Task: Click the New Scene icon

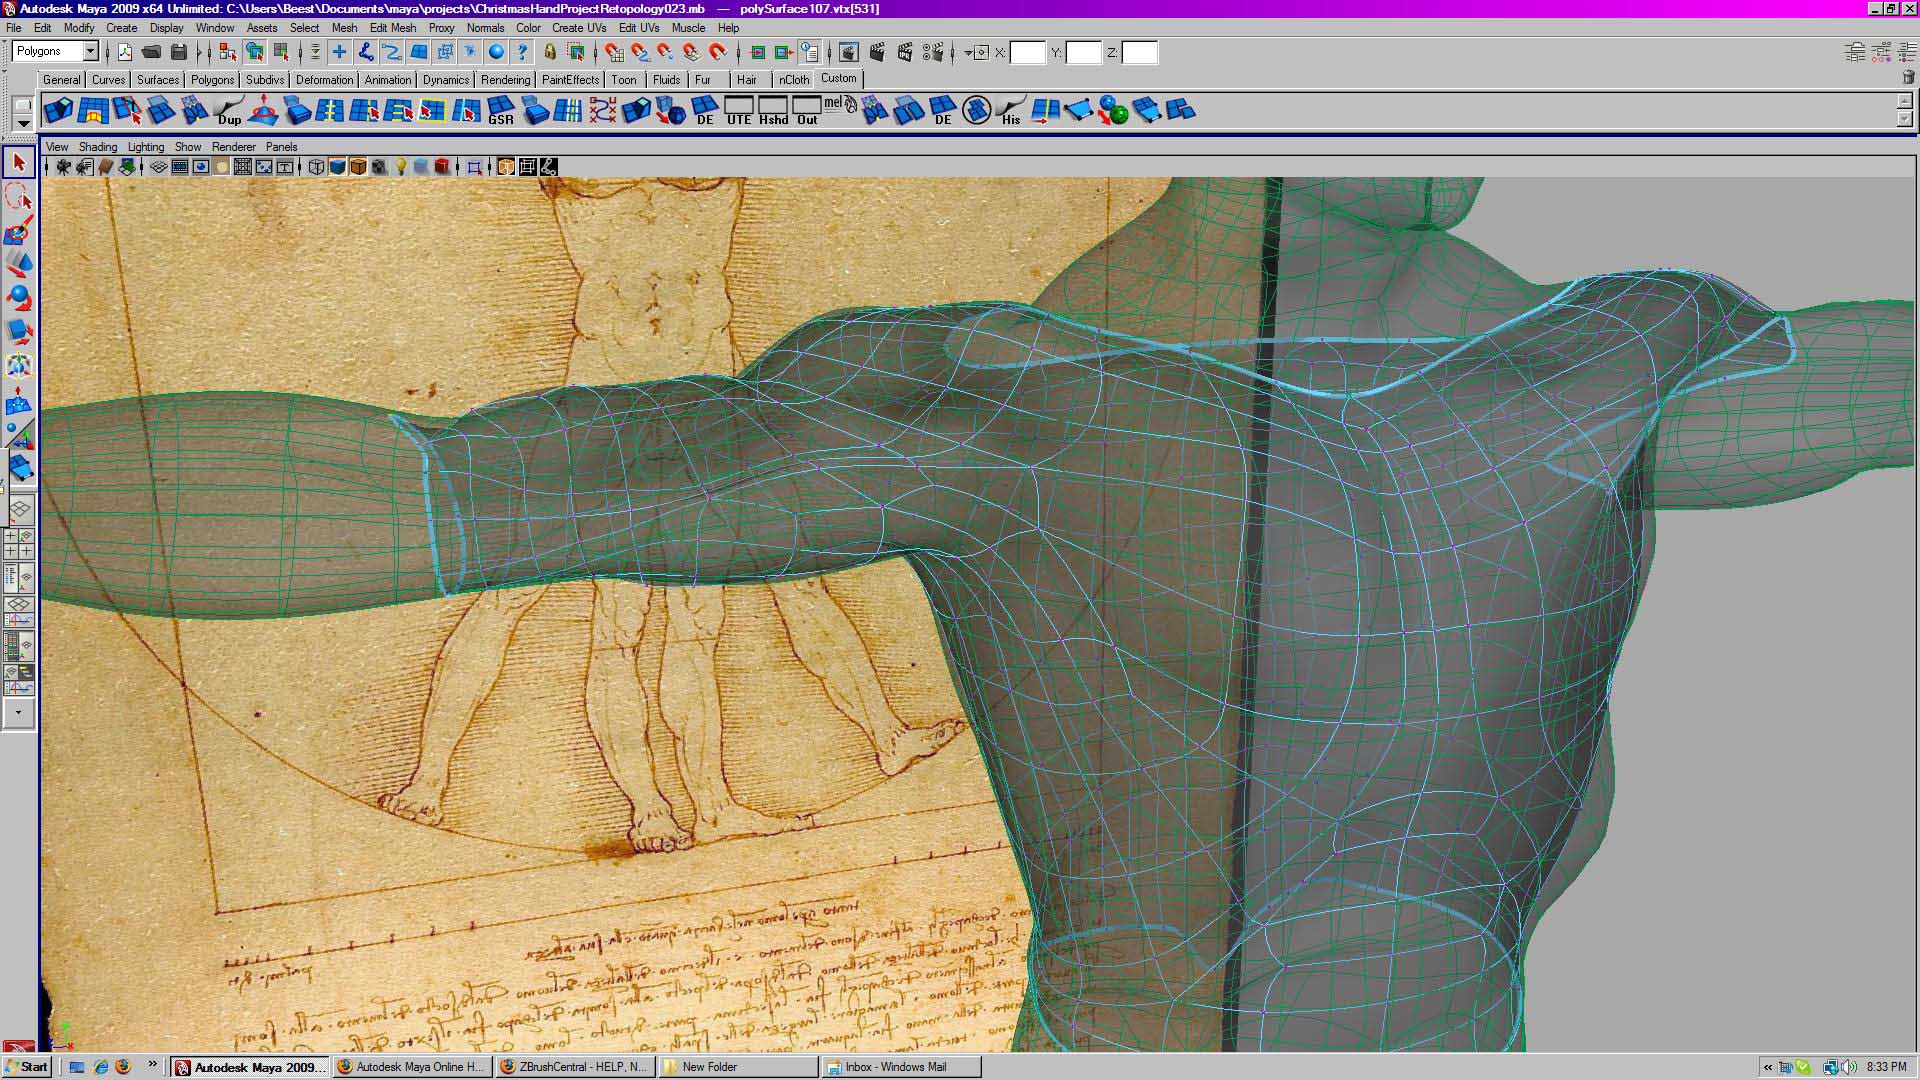Action: click(x=124, y=52)
